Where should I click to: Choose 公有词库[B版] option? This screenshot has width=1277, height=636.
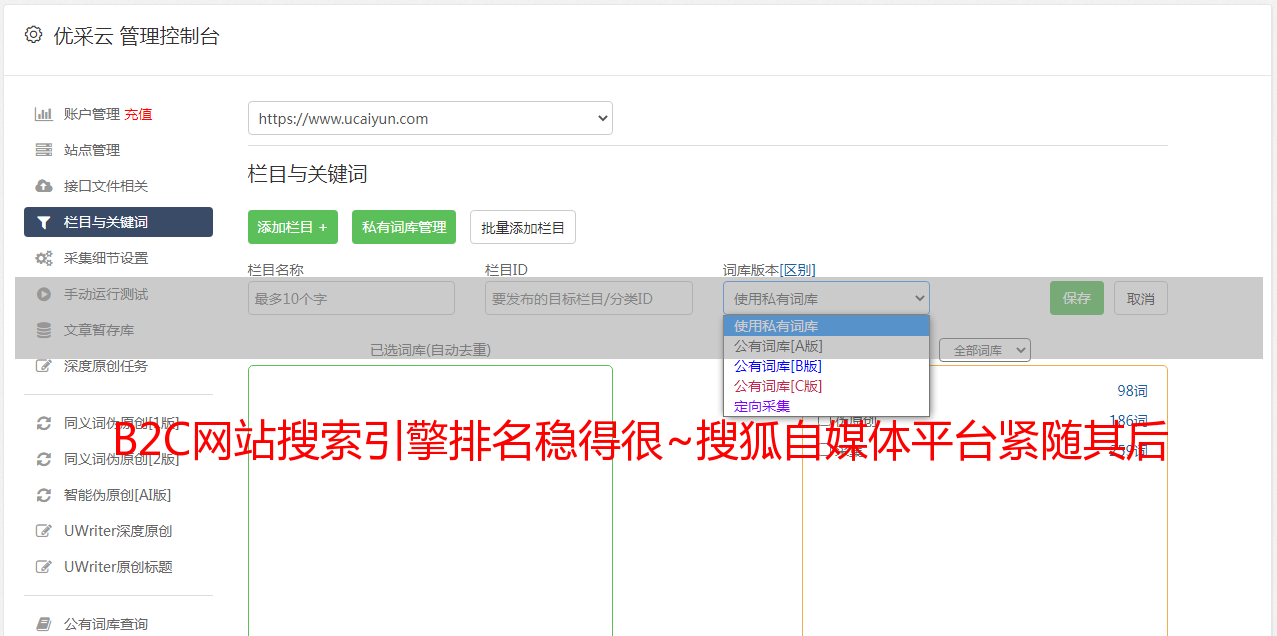click(x=826, y=366)
